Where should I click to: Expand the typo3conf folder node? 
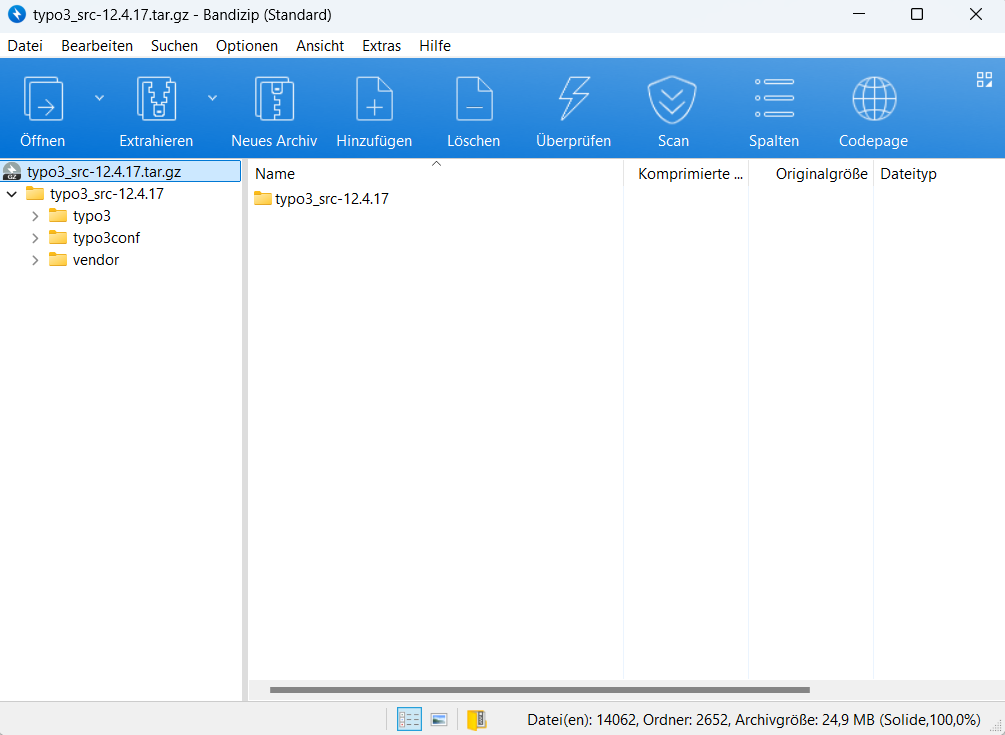[35, 238]
